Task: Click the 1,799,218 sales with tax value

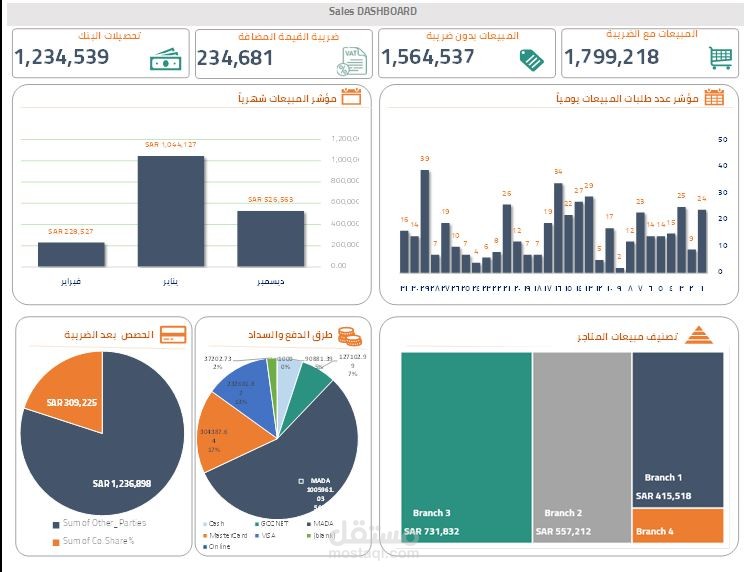Action: tap(612, 57)
